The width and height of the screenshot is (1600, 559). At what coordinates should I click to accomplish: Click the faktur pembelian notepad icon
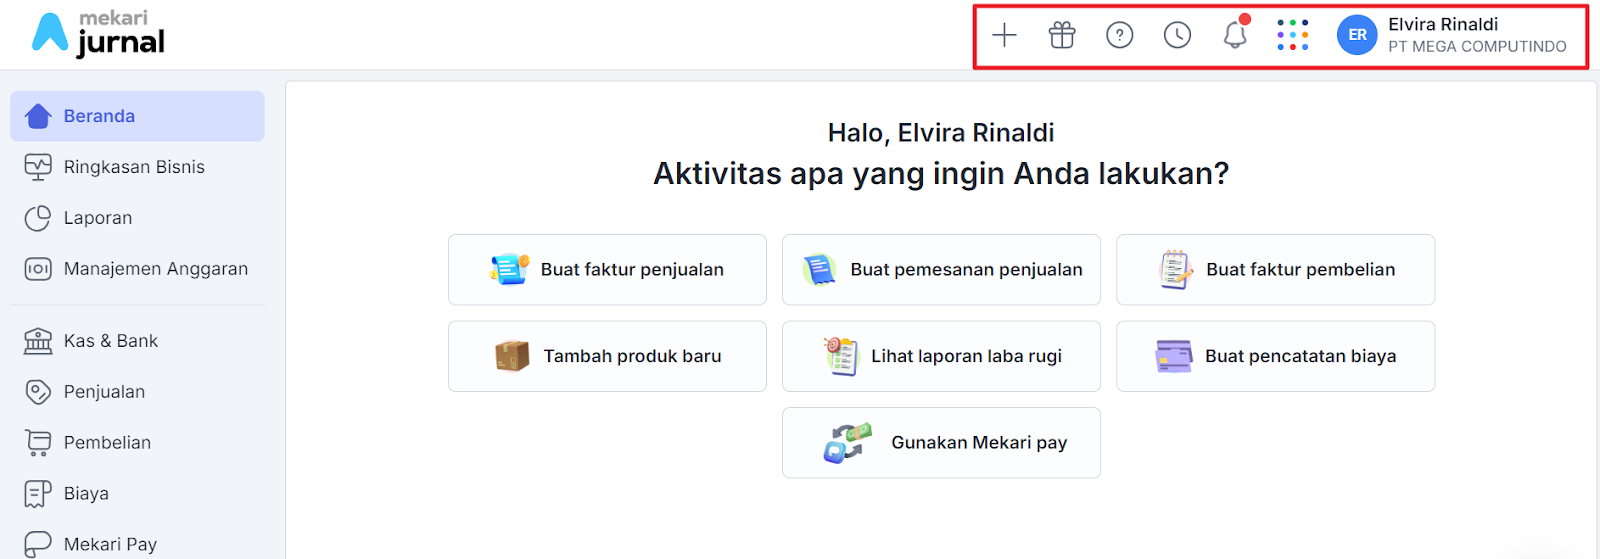[x=1176, y=270]
